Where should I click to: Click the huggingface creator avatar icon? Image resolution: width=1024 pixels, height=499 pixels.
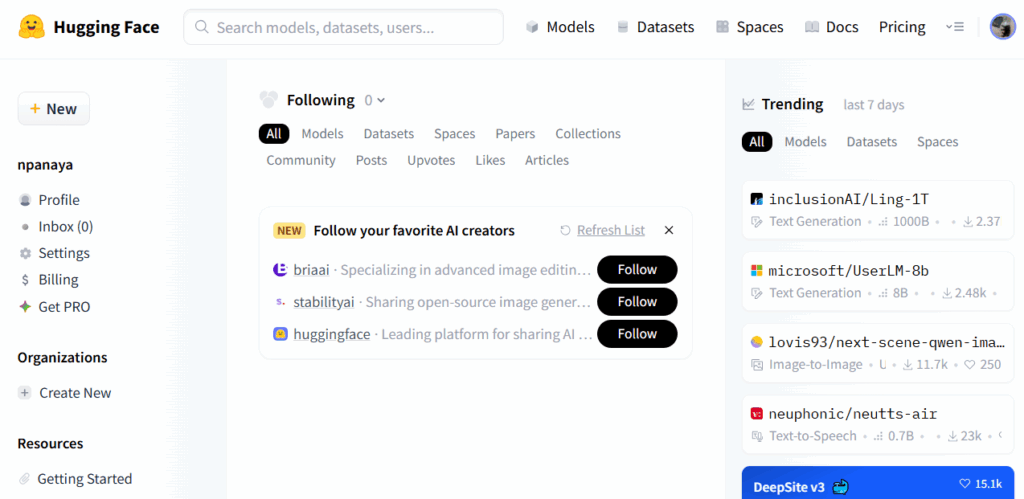pyautogui.click(x=280, y=334)
